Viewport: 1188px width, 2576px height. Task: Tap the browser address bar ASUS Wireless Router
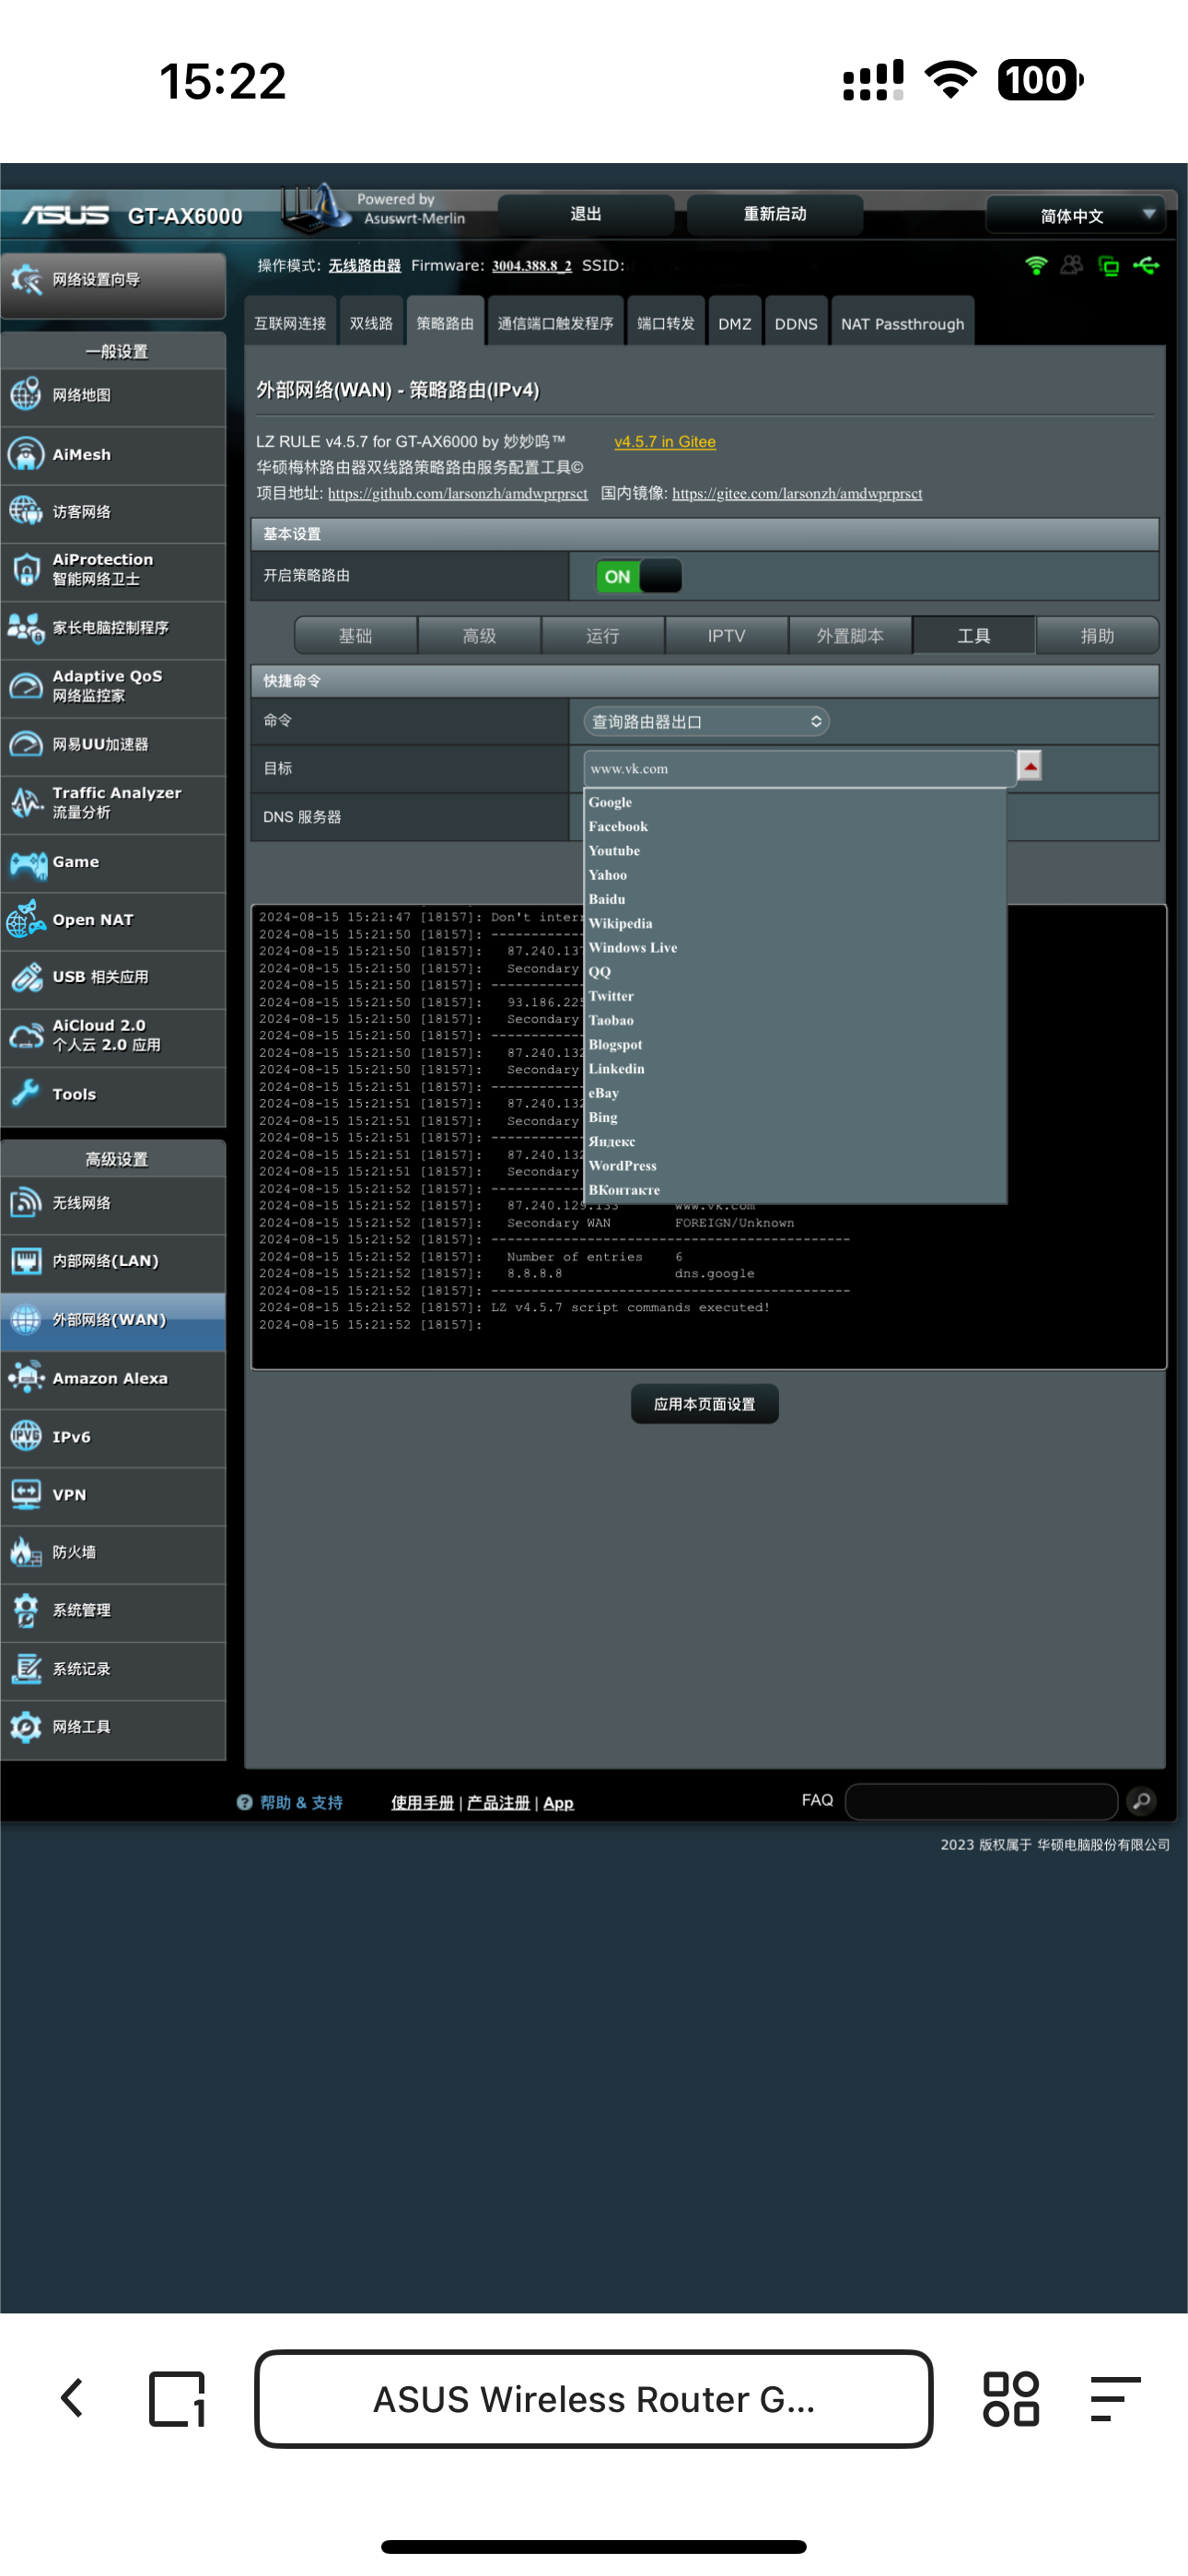click(594, 2399)
